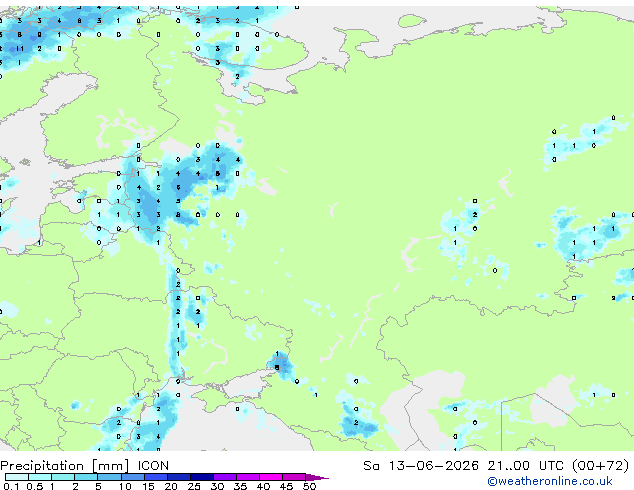634x490 pixels.
Task: Click the 25–30 mm navy legend swatch
Action: [x=201, y=477]
